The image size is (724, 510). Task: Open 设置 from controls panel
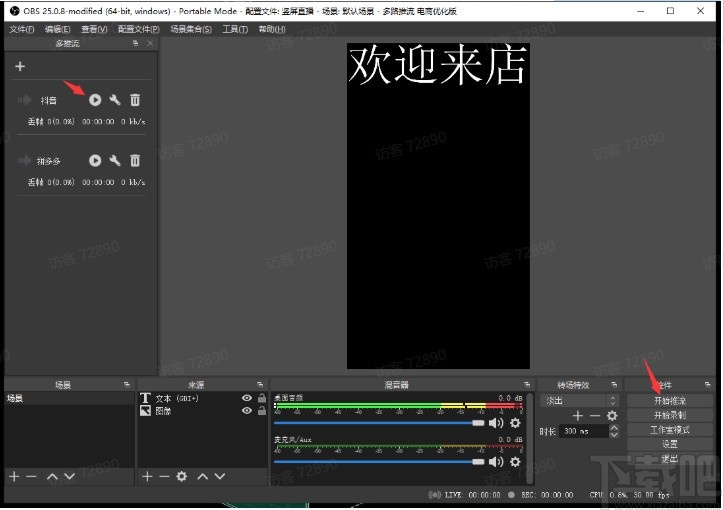(x=670, y=444)
